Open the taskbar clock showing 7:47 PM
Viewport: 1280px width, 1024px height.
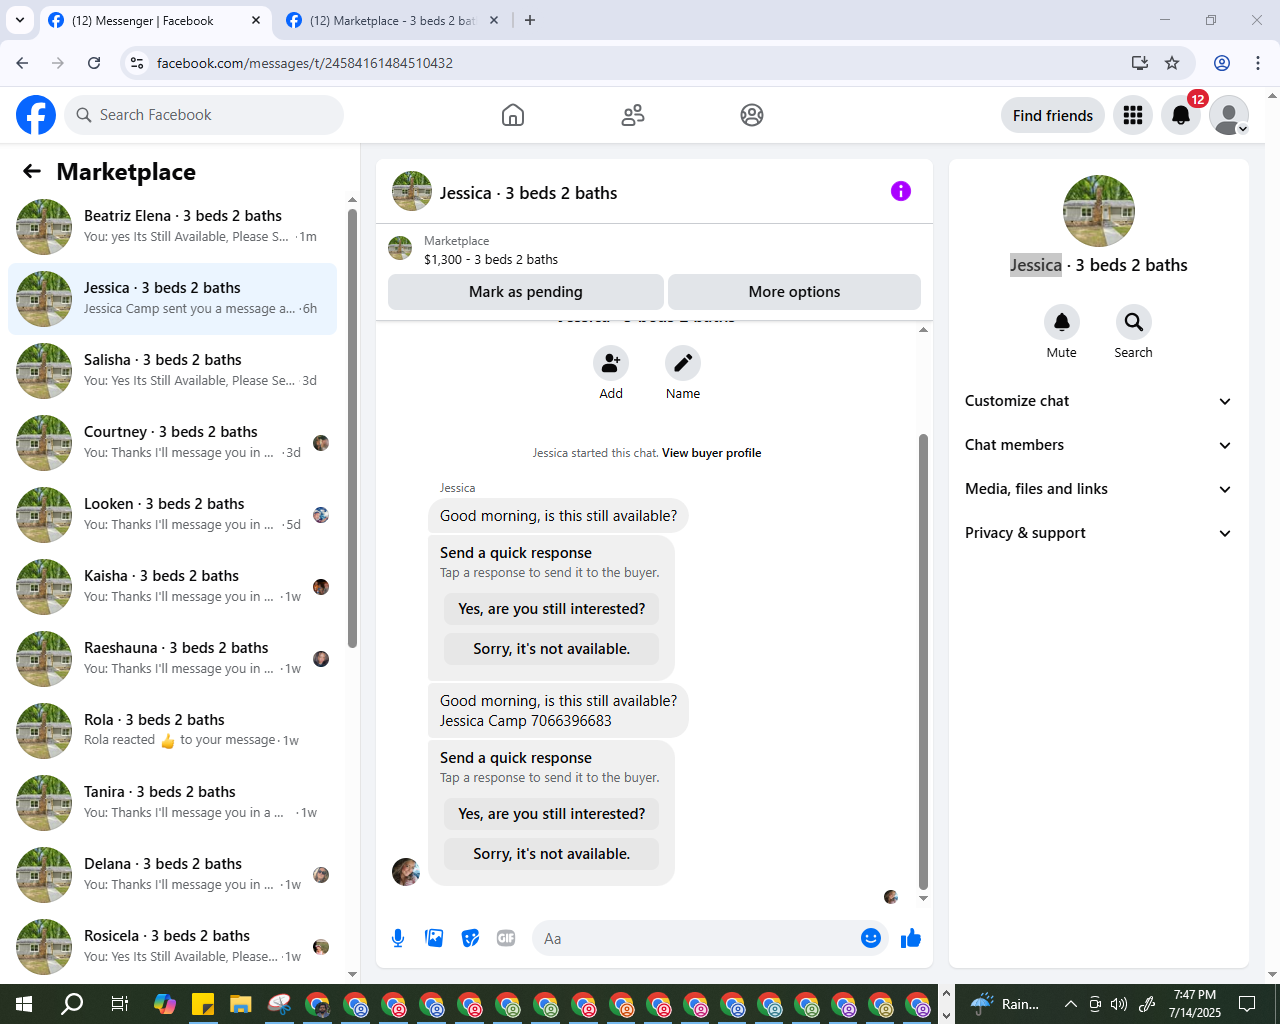click(1195, 1004)
